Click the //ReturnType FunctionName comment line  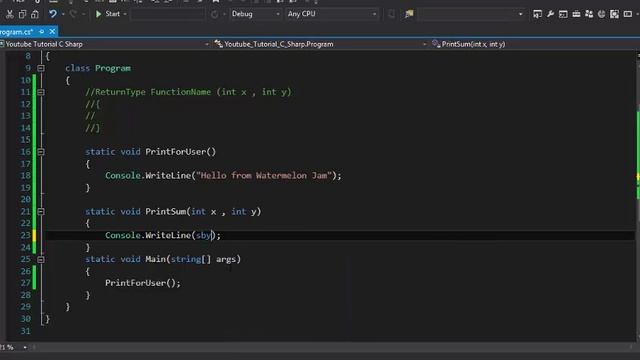point(188,92)
